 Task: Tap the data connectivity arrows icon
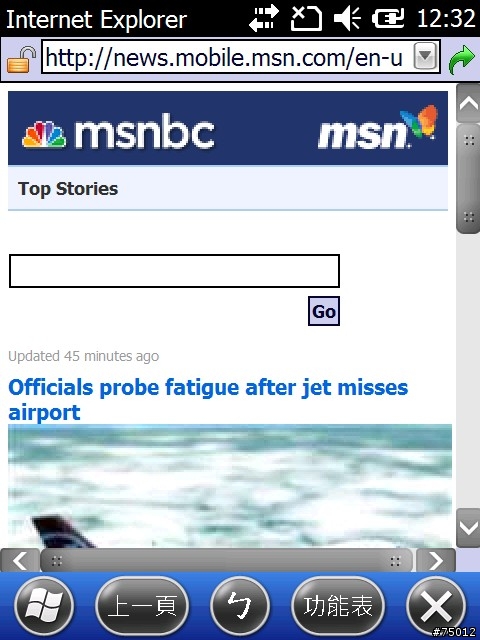(264, 18)
